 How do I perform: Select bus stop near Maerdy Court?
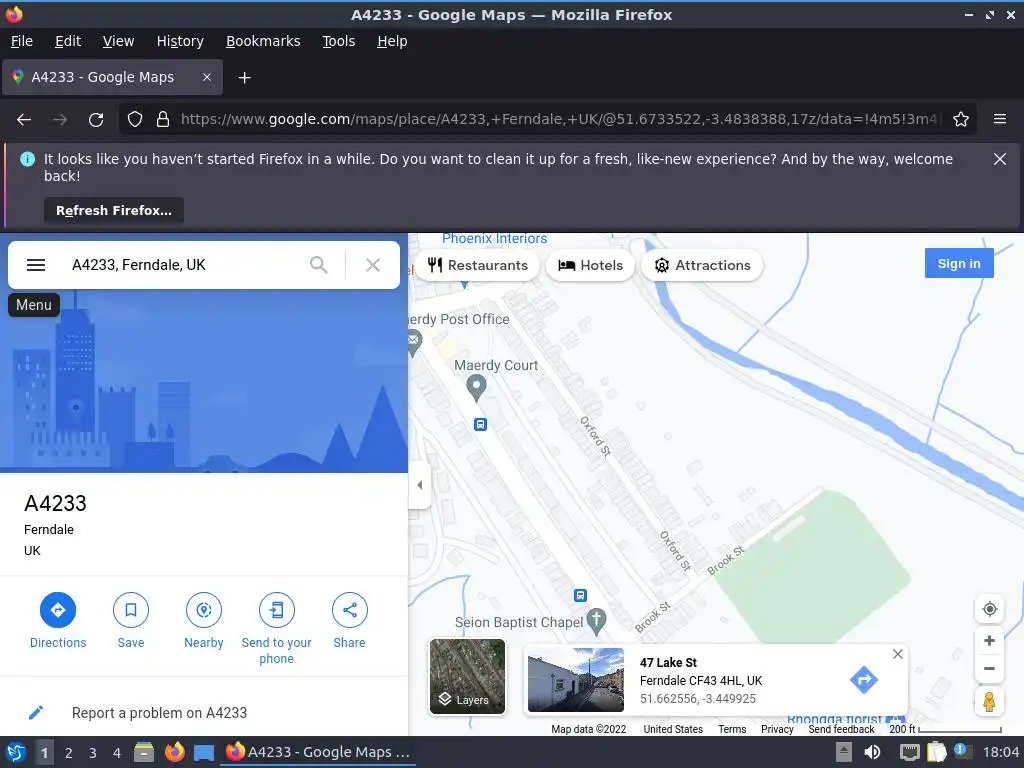click(x=481, y=424)
